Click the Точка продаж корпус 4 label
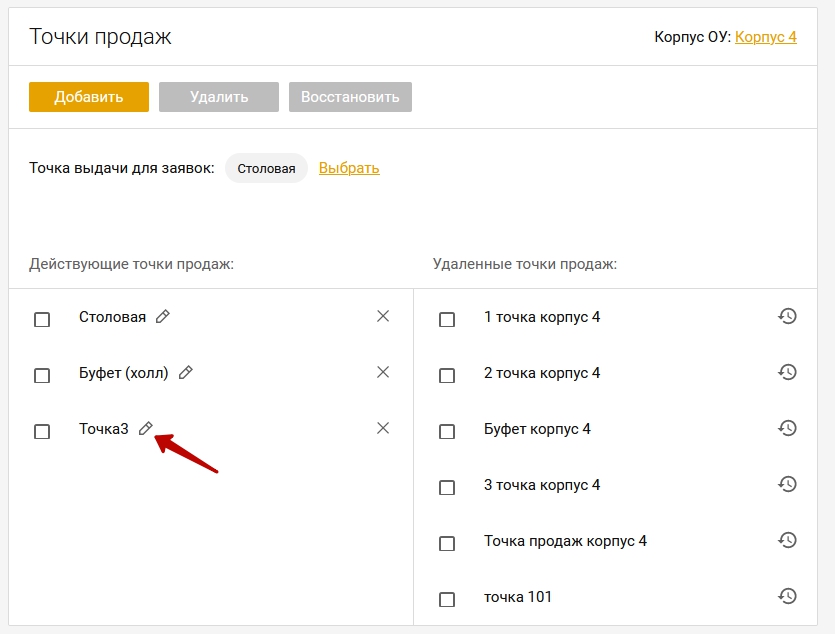The image size is (835, 634). 566,541
